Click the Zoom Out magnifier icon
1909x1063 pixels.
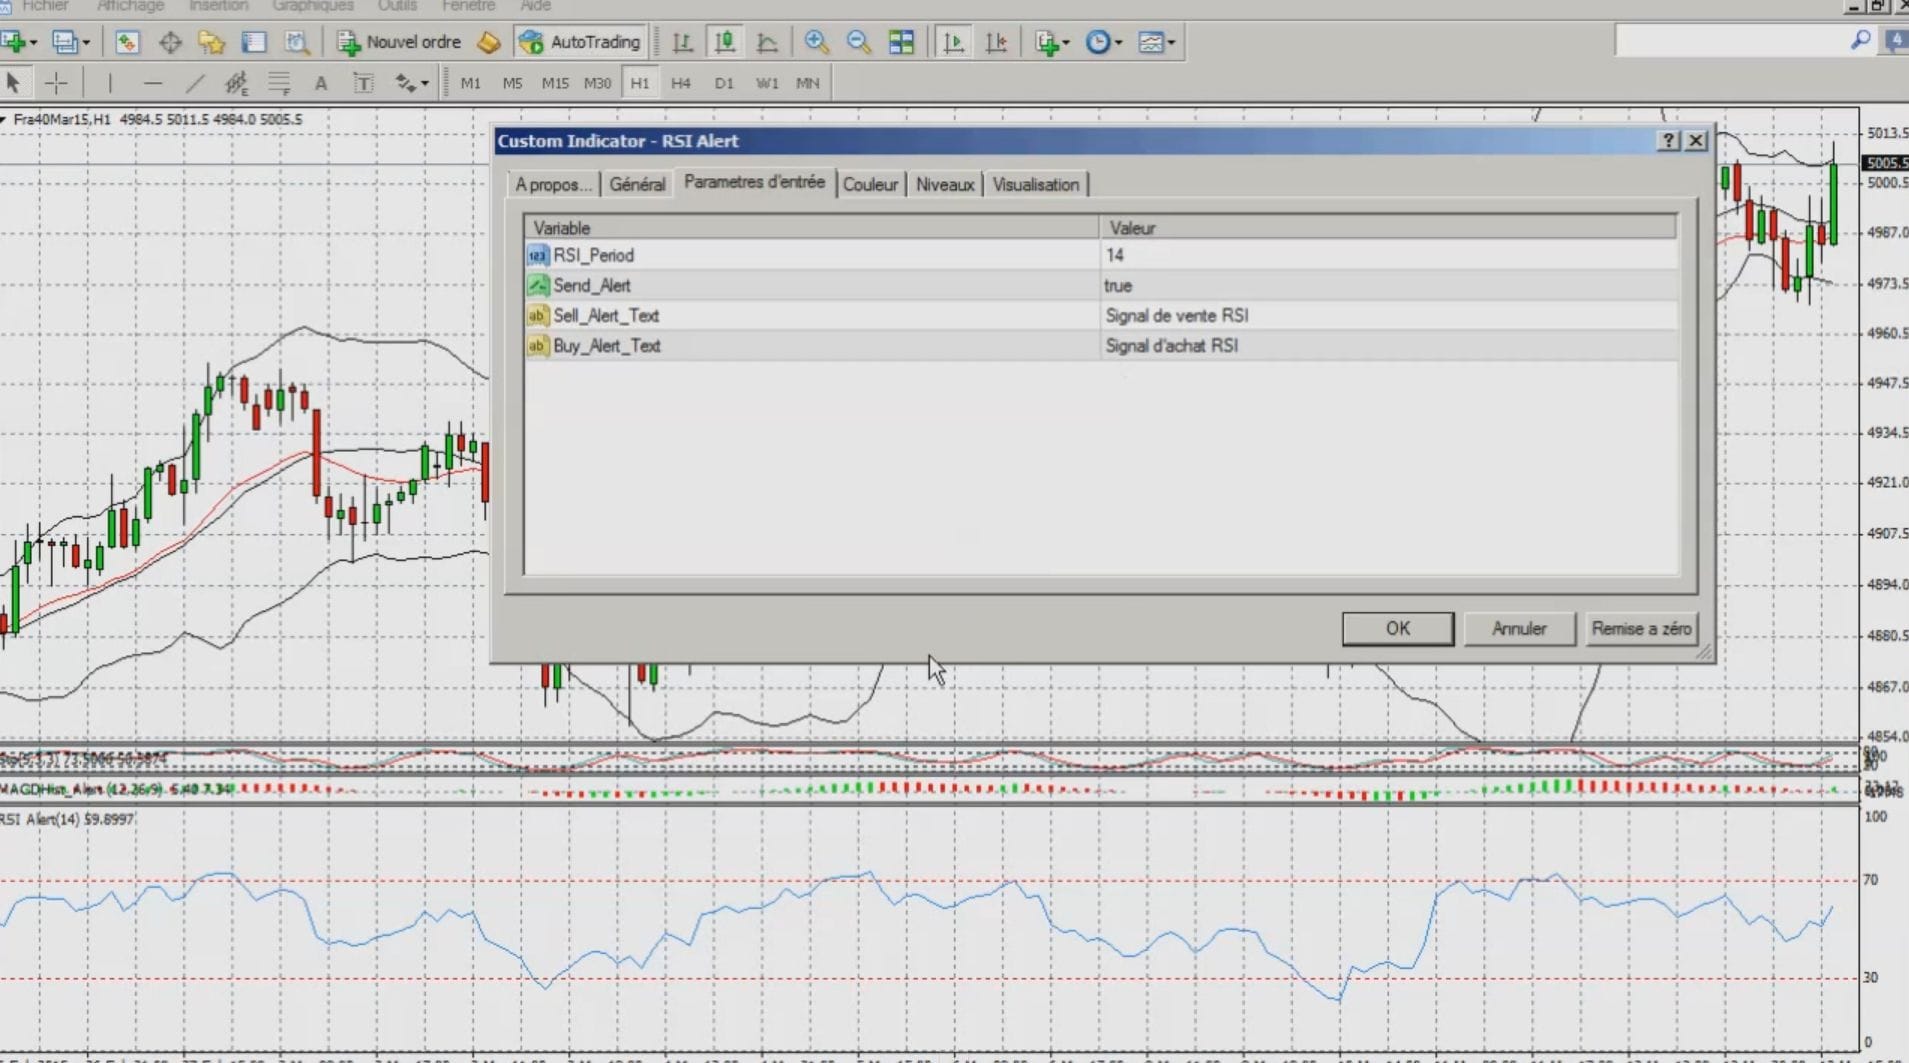(x=858, y=42)
